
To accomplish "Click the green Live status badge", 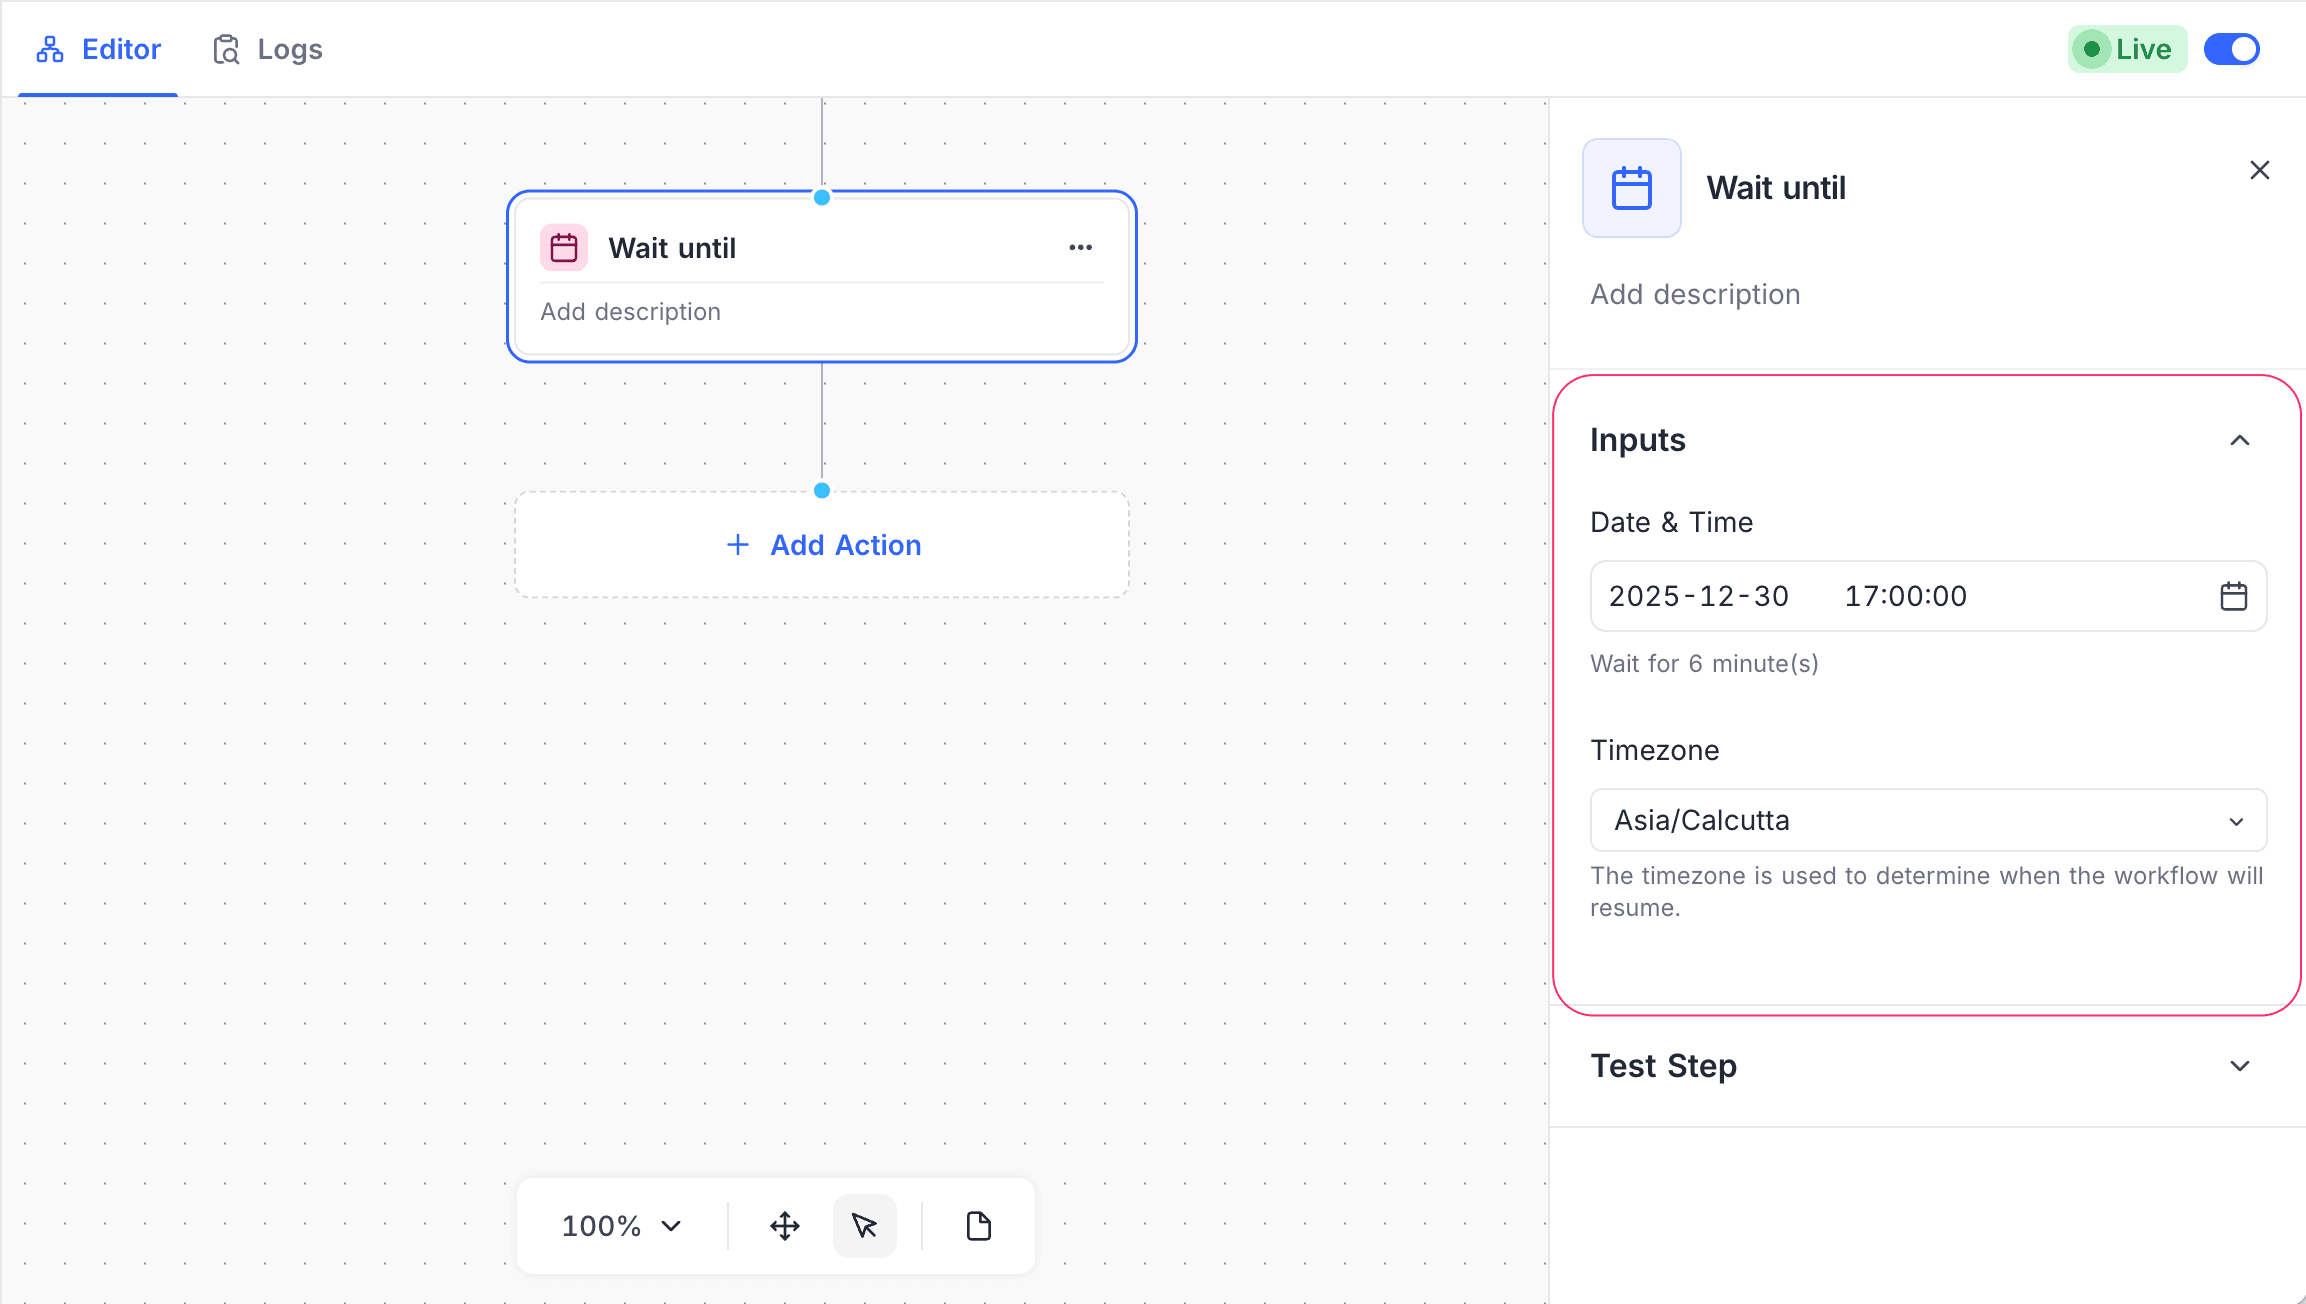I will pos(2127,49).
